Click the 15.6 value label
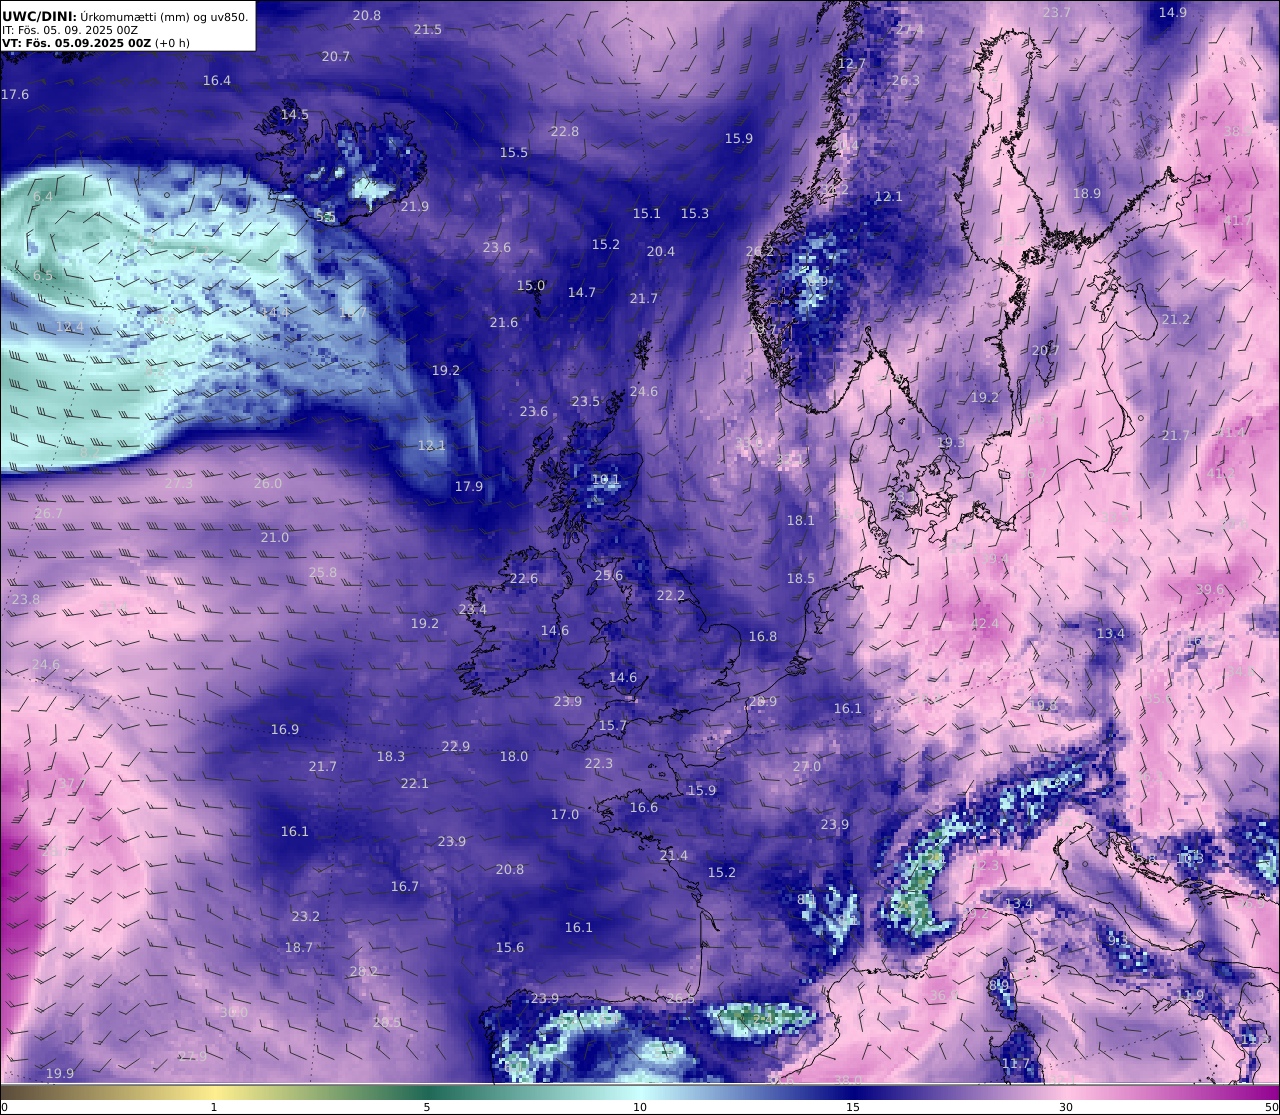 pos(510,948)
